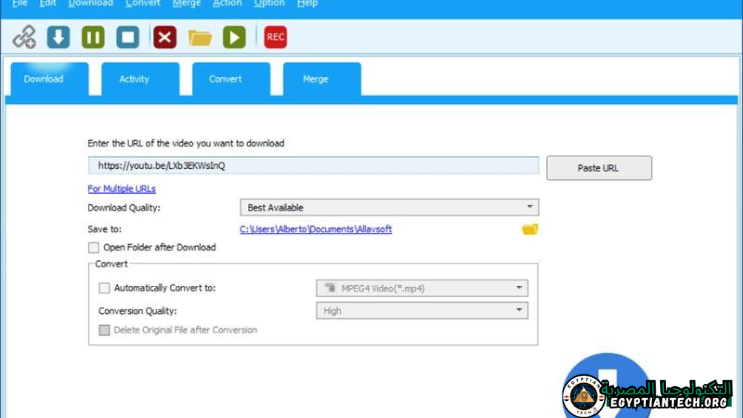This screenshot has height=418, width=743.
Task: Open the save path Allavsoft folder link
Action: click(316, 229)
